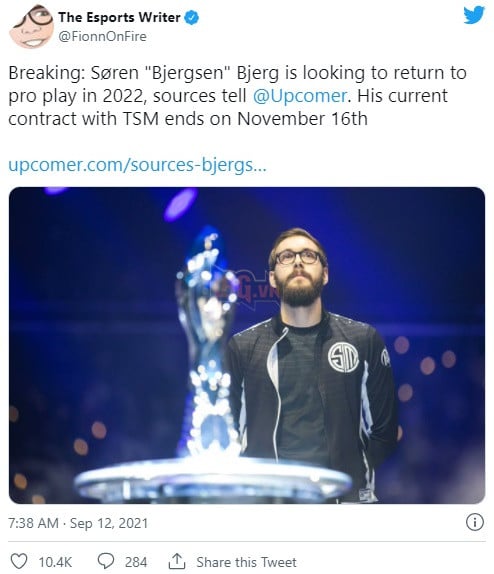Image resolution: width=494 pixels, height=574 pixels.
Task: Follow the upcomer.com/sources-bjergs link
Action: point(137,165)
